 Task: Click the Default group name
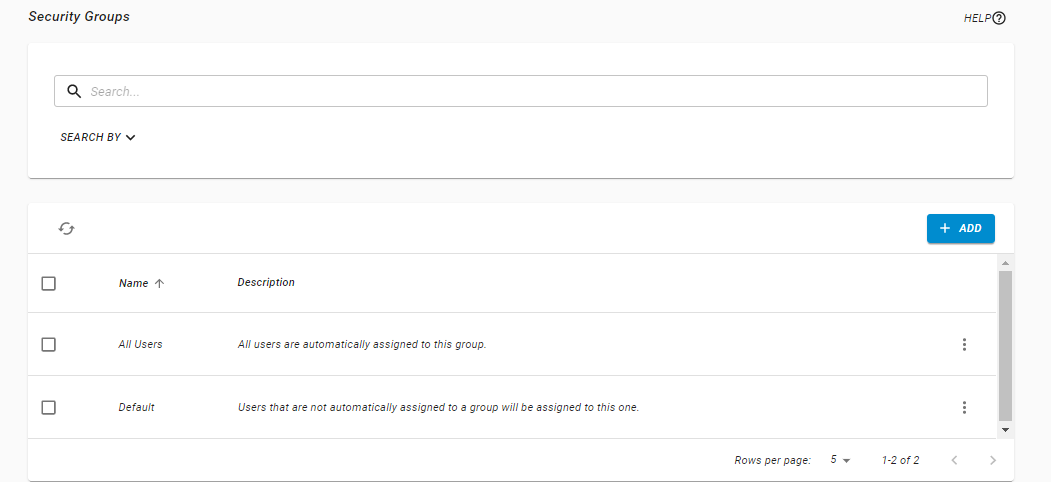[136, 408]
